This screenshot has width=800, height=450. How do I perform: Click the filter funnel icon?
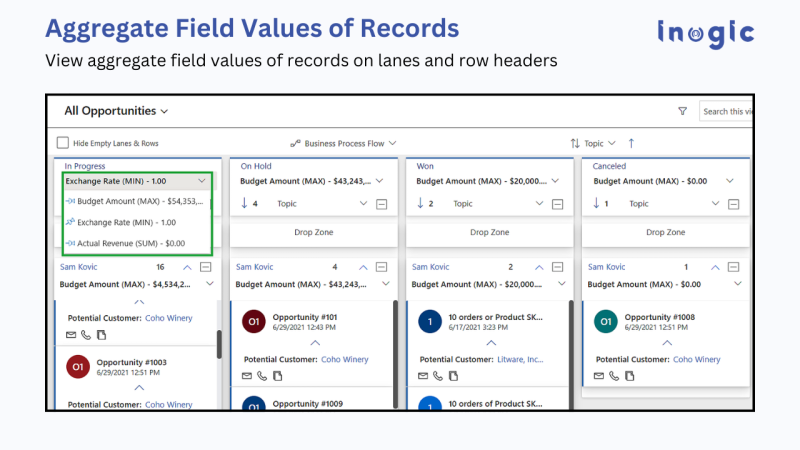point(682,112)
